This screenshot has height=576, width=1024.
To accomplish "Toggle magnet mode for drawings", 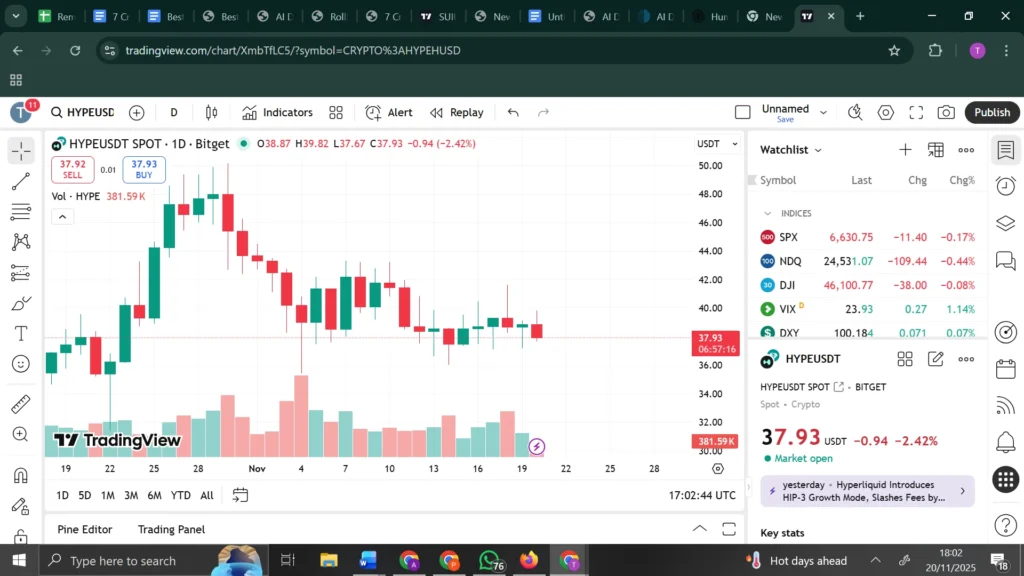I will tap(21, 475).
